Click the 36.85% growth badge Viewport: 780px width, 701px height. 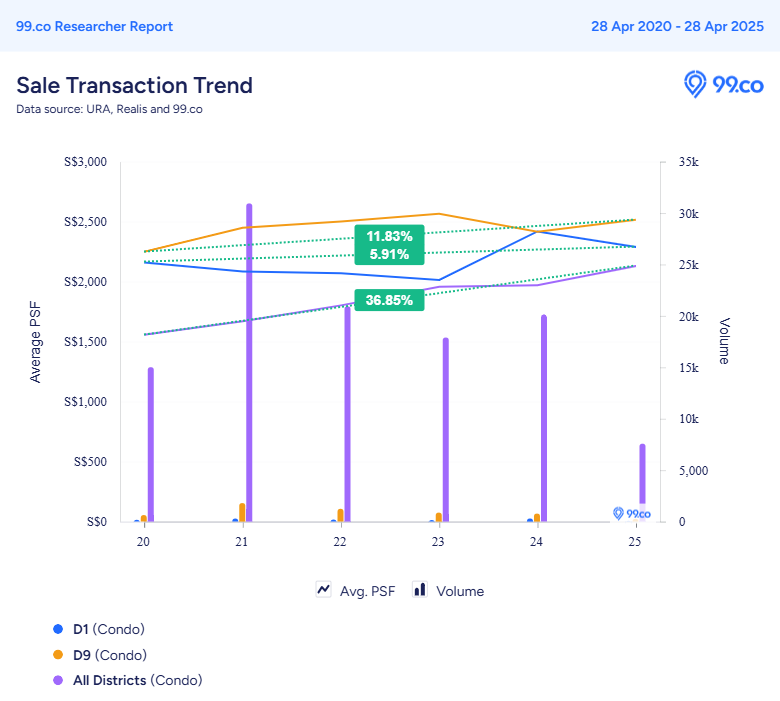pos(389,300)
